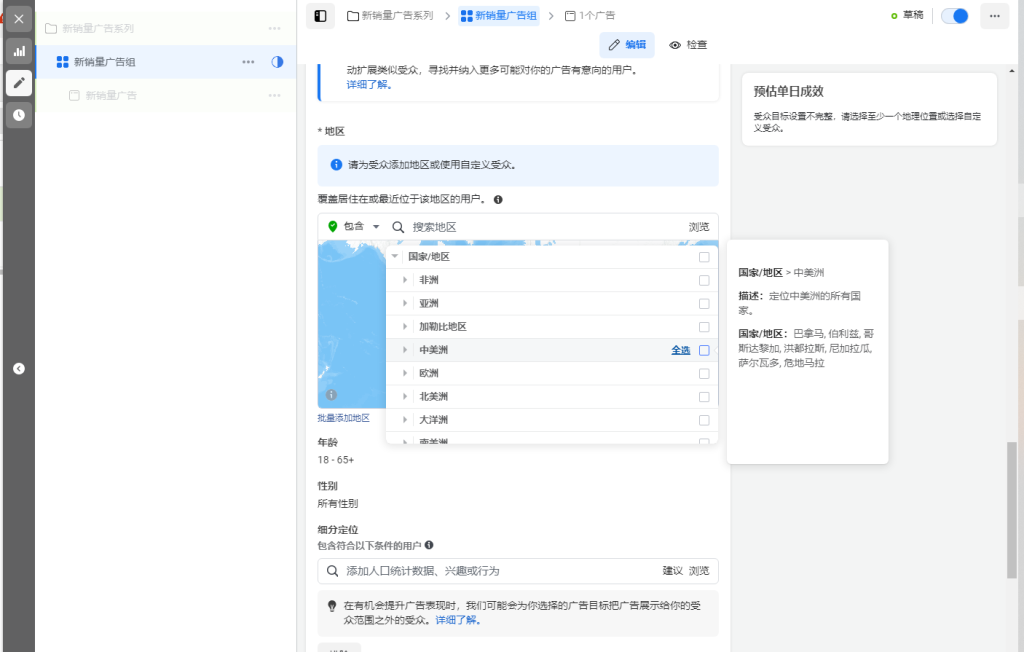The height and width of the screenshot is (652, 1024).
Task: Expand the 亚洲 region
Action: click(x=405, y=303)
